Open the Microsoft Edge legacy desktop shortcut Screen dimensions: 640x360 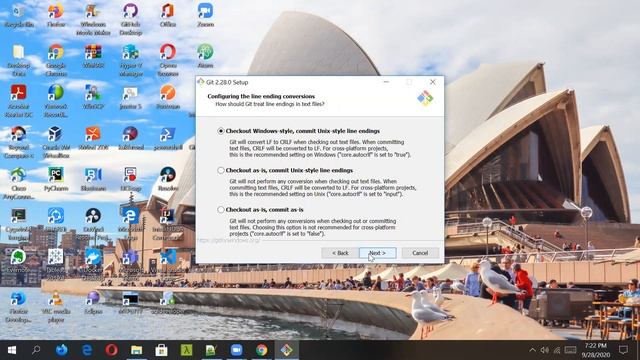point(131,224)
